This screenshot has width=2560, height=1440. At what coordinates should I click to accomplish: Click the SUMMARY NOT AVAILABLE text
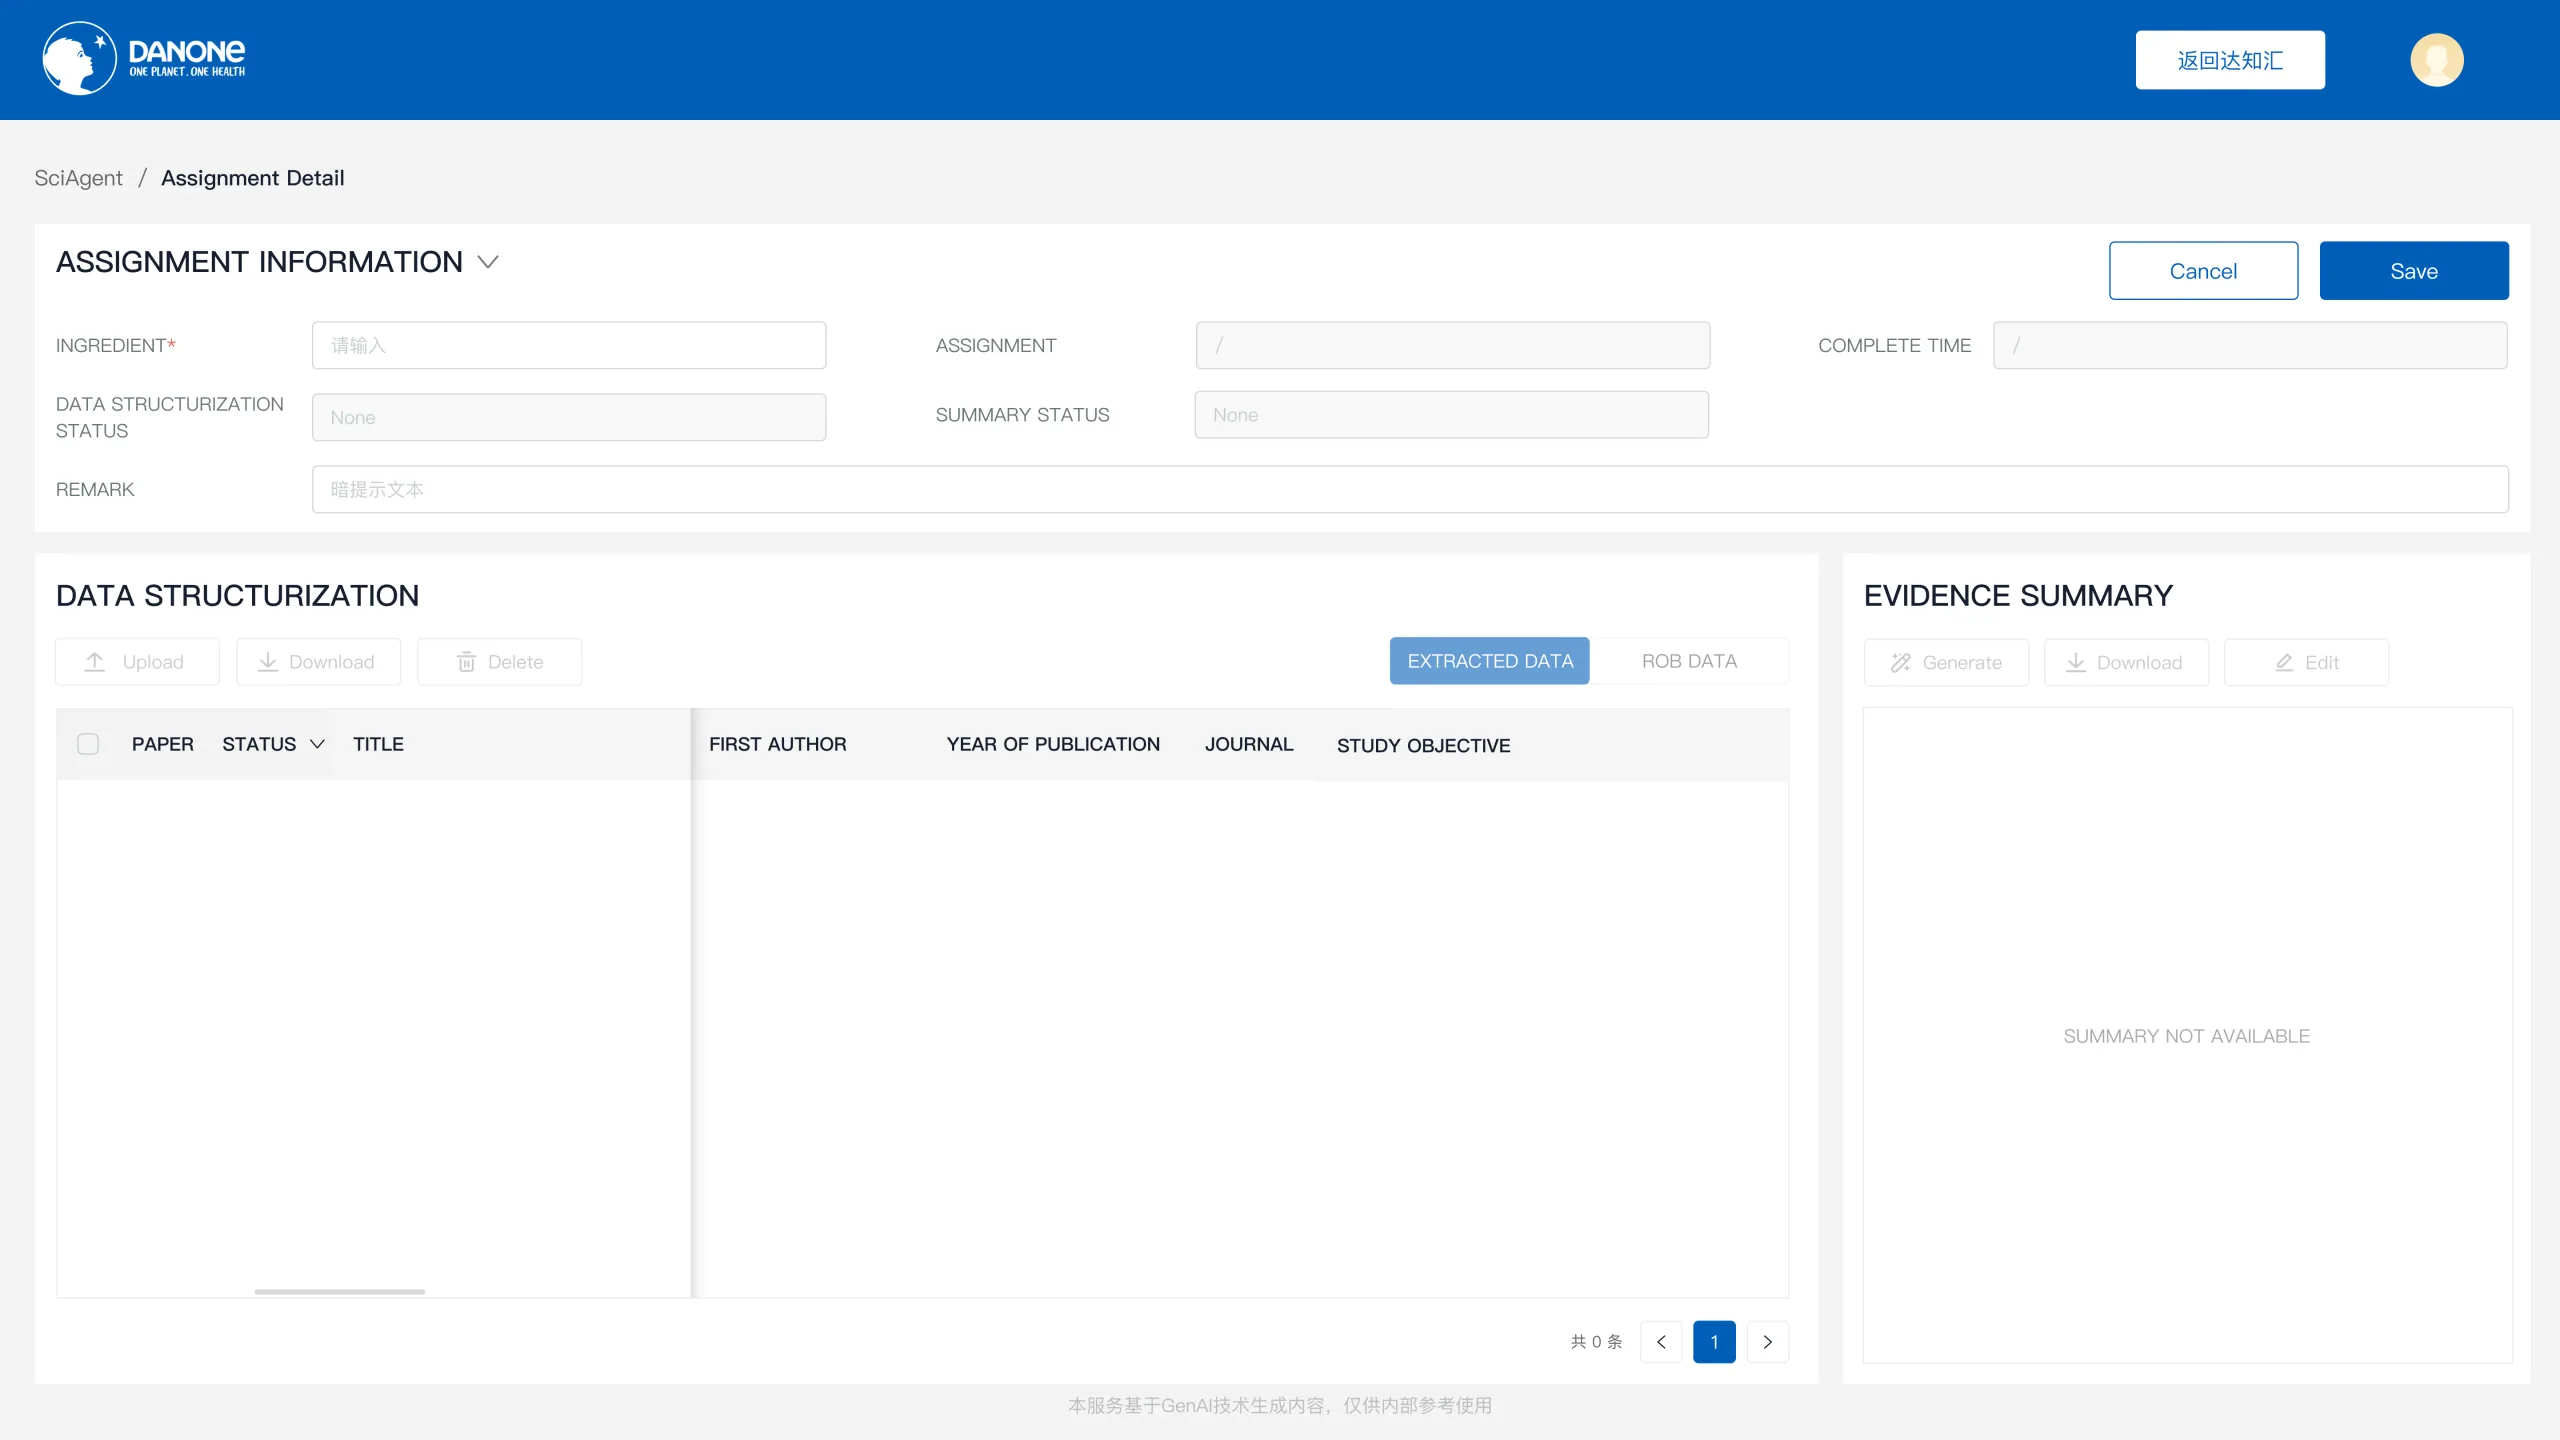pyautogui.click(x=2186, y=1036)
